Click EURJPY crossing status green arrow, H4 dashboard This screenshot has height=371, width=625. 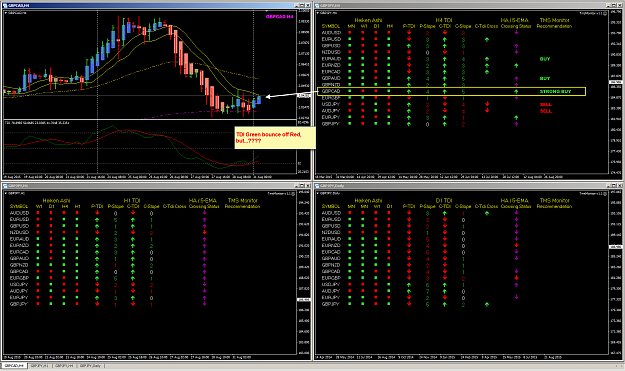click(x=516, y=118)
